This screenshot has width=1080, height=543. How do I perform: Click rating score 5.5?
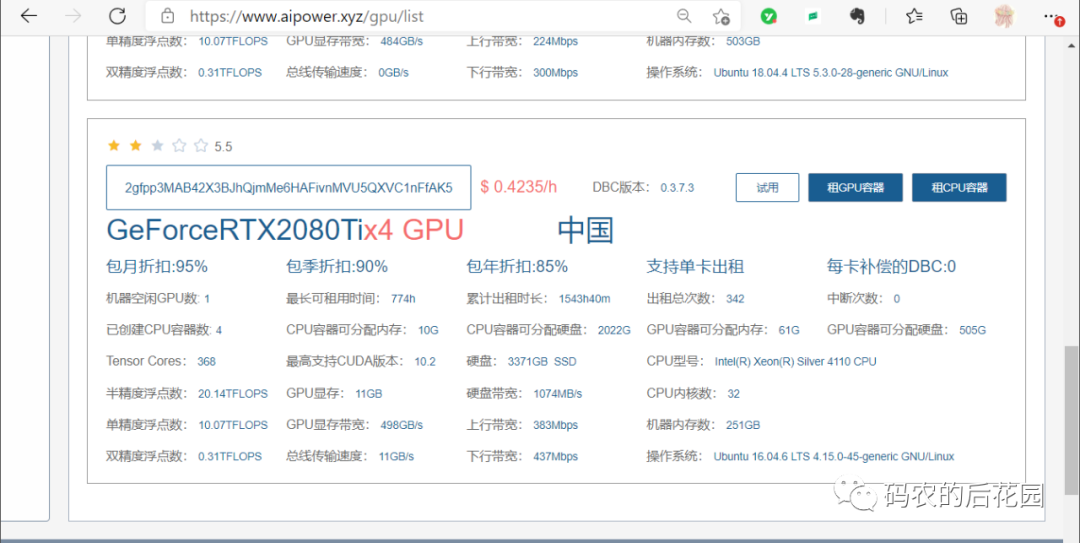coord(223,147)
